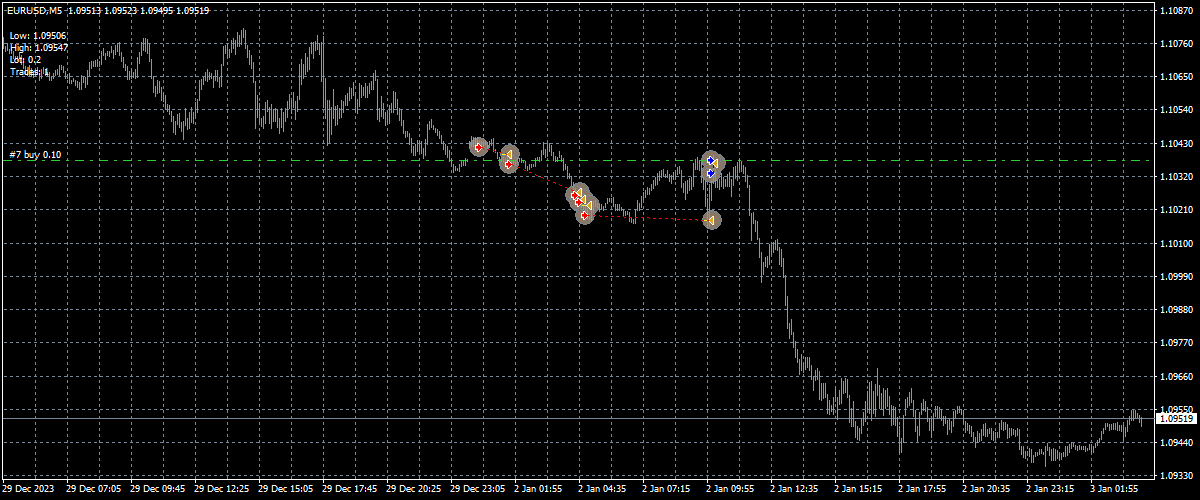Click the '29 Dec 09:45' time label

(157, 490)
